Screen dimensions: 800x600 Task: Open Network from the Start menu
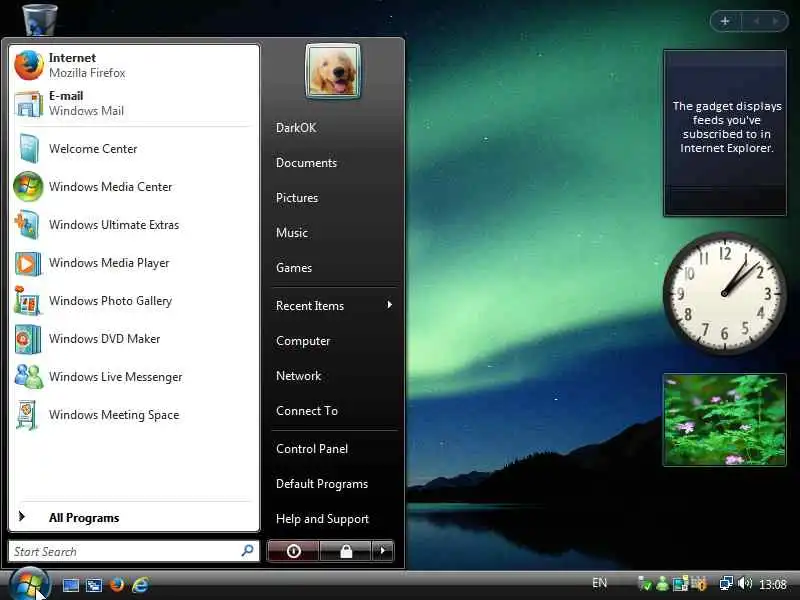pos(334,376)
